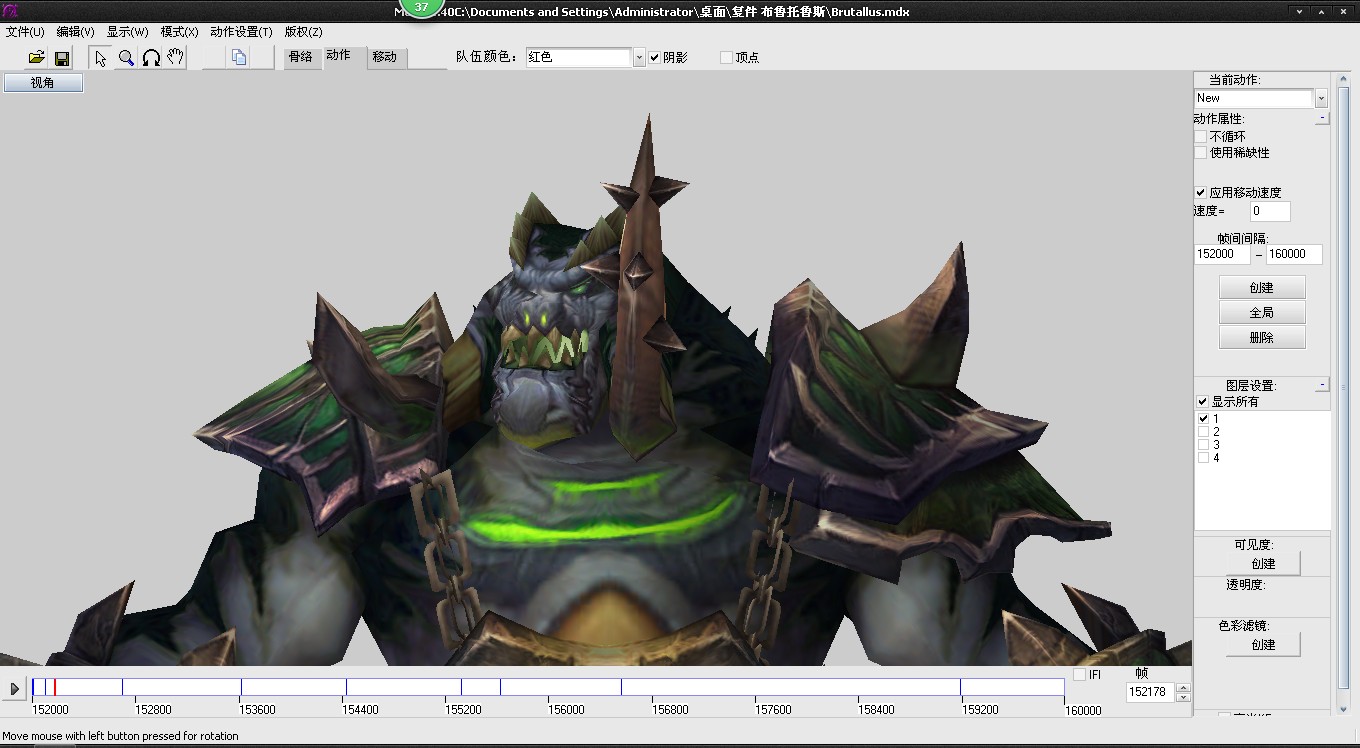
Task: Click the copy pages toolbar icon
Action: click(239, 58)
